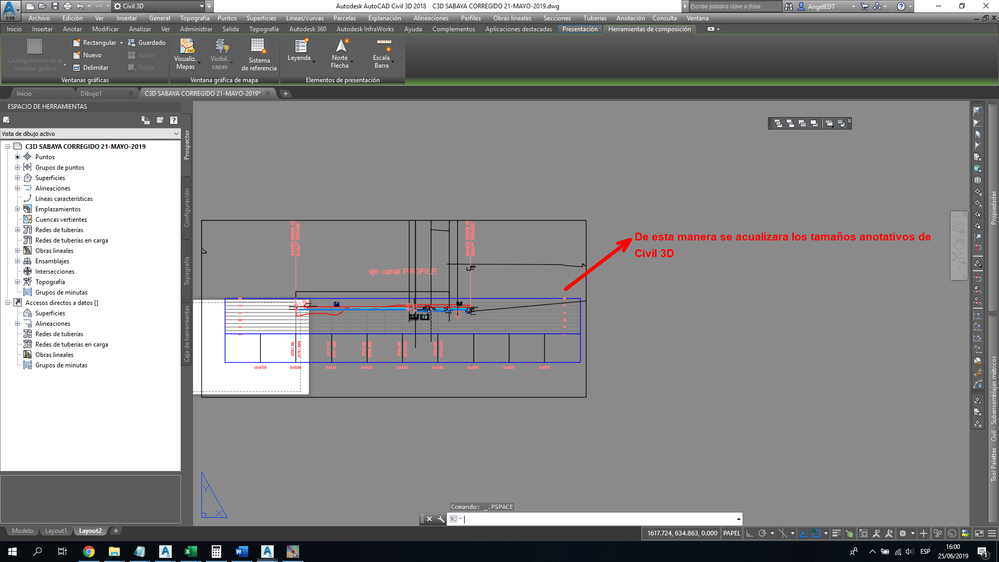Open Calculator from the Windows taskbar
This screenshot has height=562, width=999.
click(216, 552)
